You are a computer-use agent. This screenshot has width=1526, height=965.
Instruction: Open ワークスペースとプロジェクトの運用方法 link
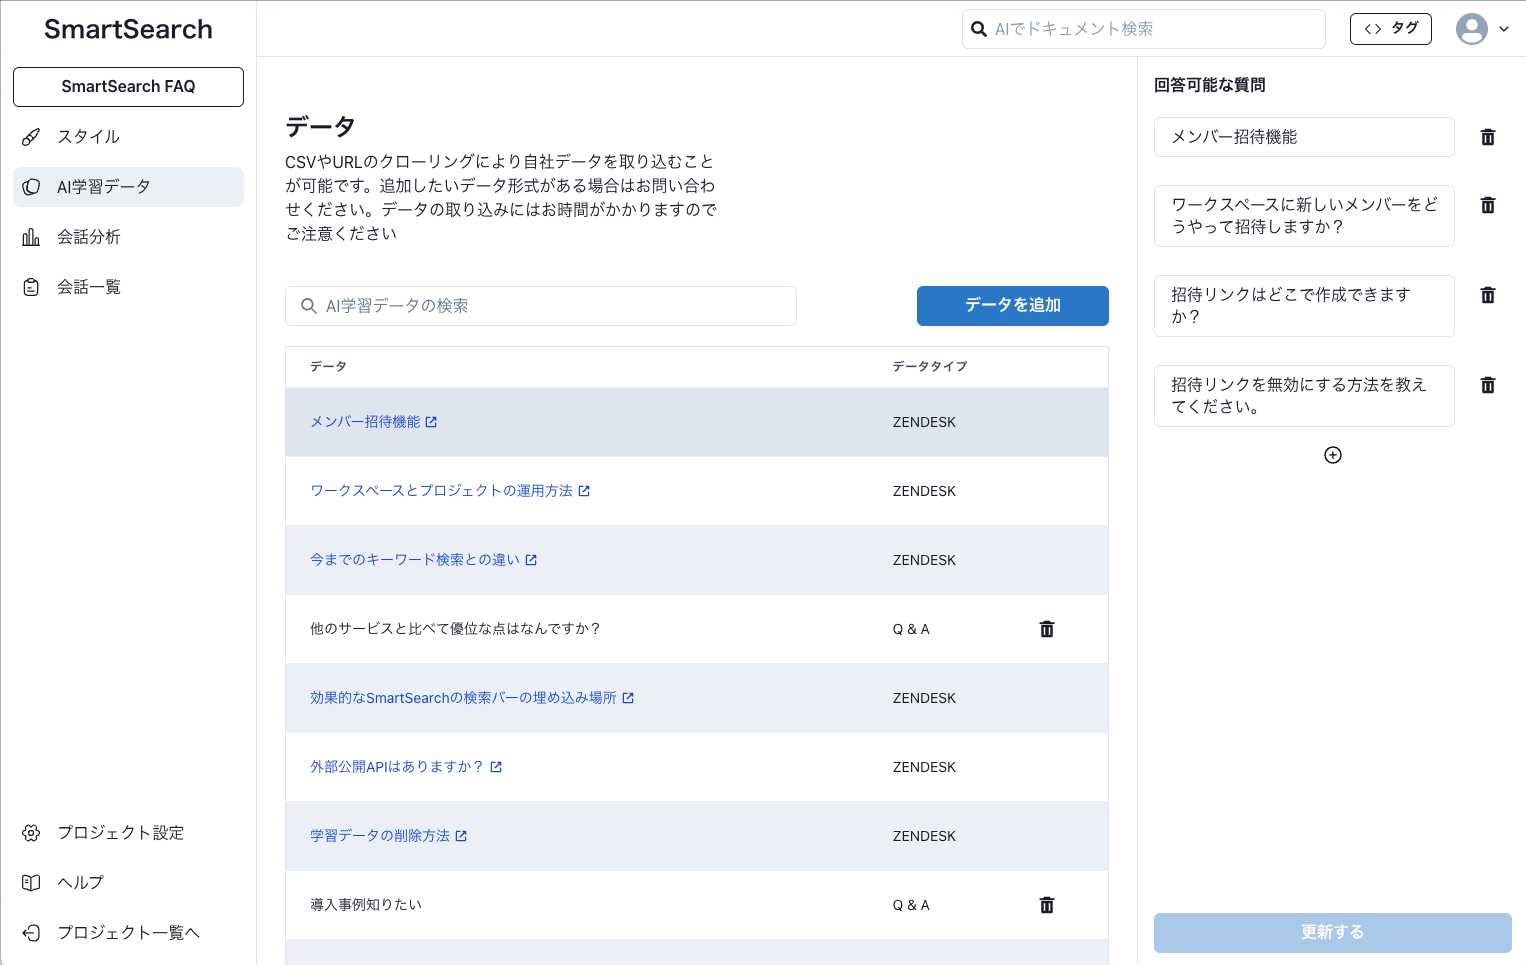click(441, 491)
